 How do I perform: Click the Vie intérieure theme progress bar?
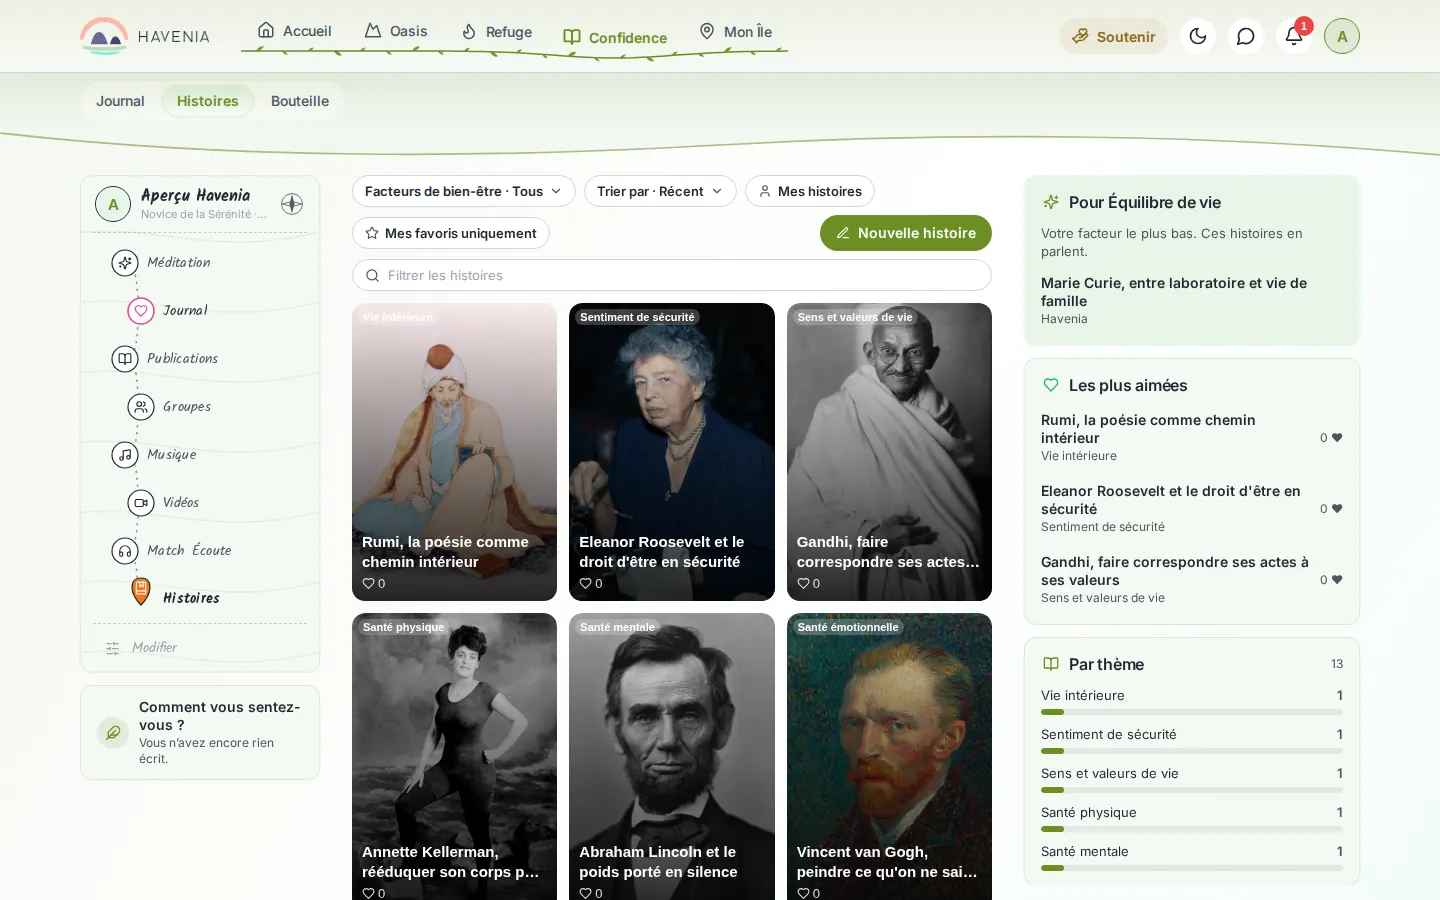pos(1192,712)
